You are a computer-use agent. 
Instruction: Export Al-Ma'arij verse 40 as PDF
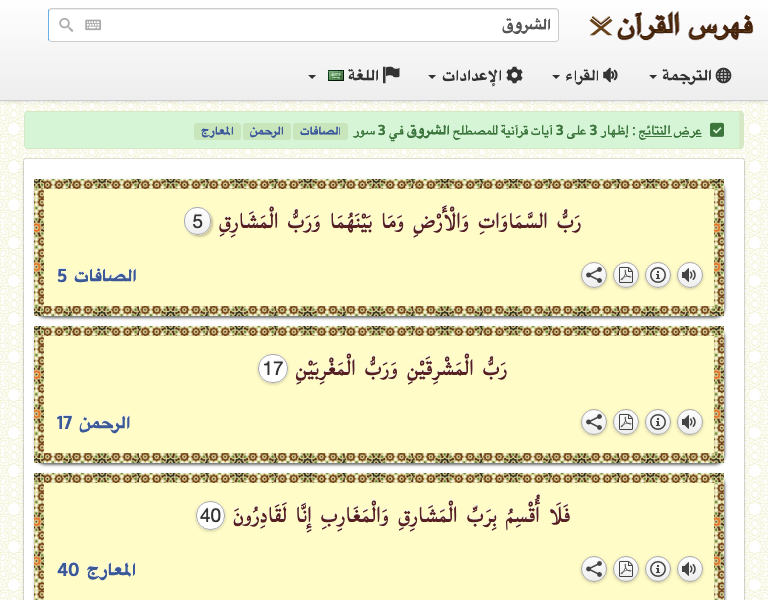click(x=626, y=569)
